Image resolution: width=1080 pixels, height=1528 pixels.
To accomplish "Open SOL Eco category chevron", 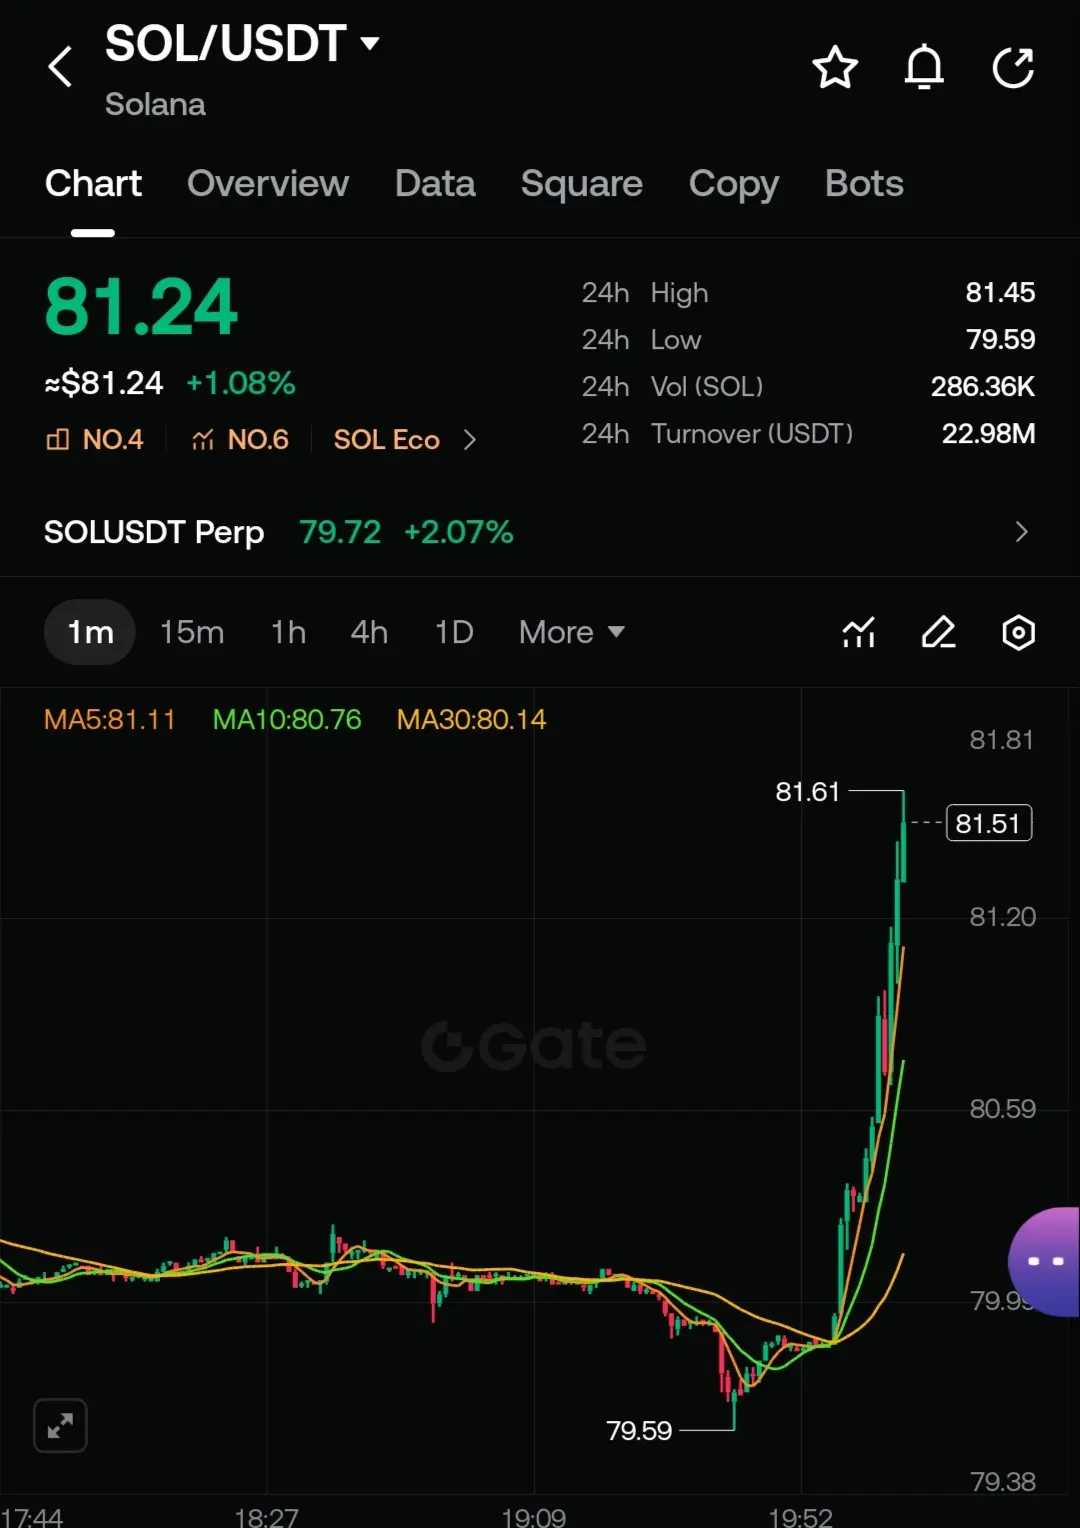I will point(470,440).
